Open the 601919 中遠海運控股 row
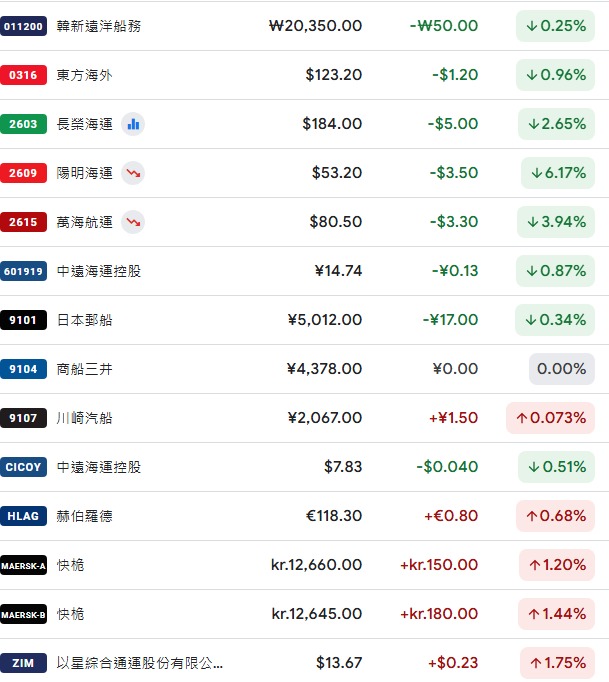 tap(304, 271)
